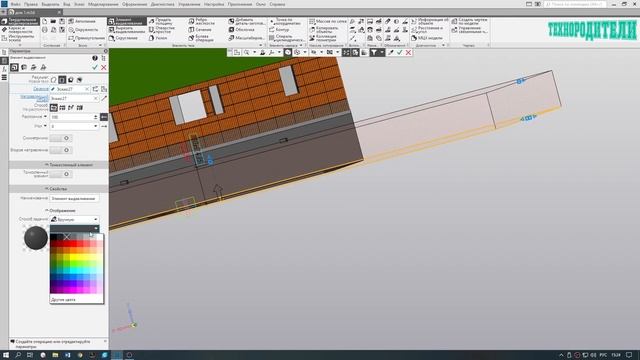This screenshot has width=640, height=360.
Task: Select the Сечение tool
Action: pos(200,29)
